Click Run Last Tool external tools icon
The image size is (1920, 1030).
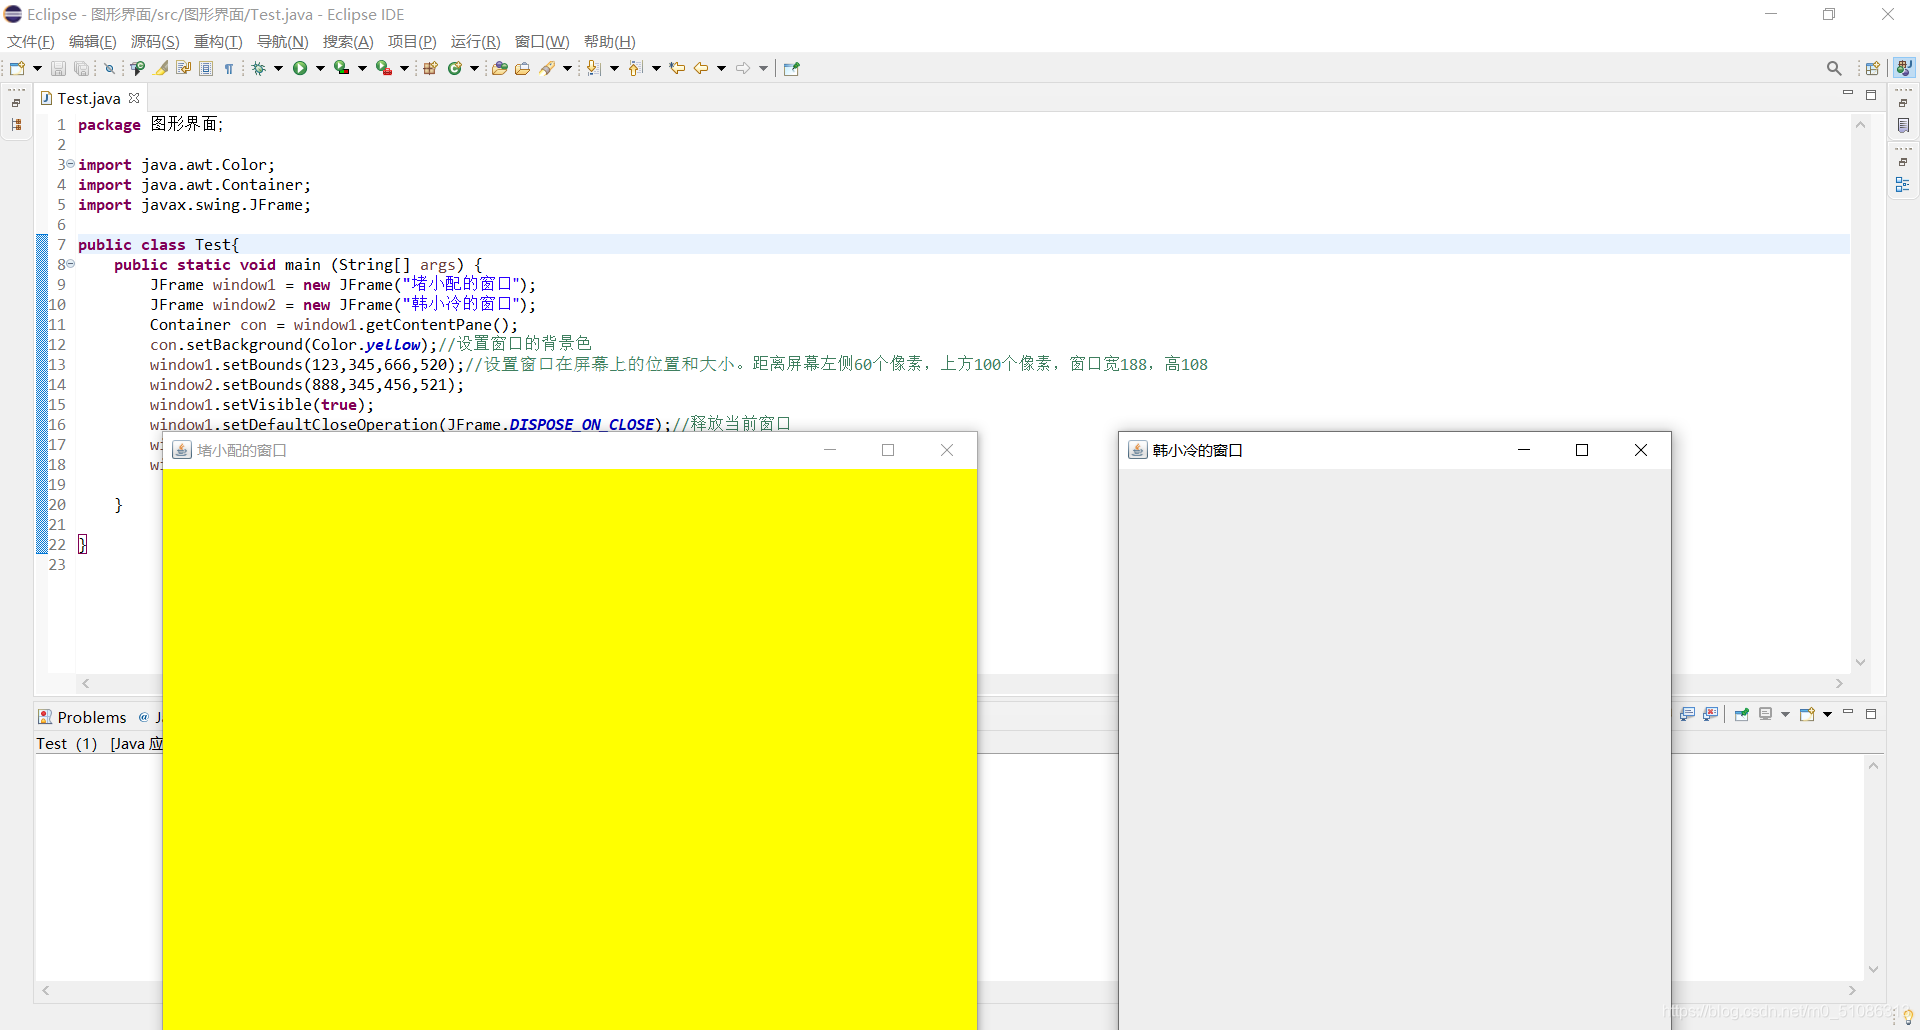384,68
